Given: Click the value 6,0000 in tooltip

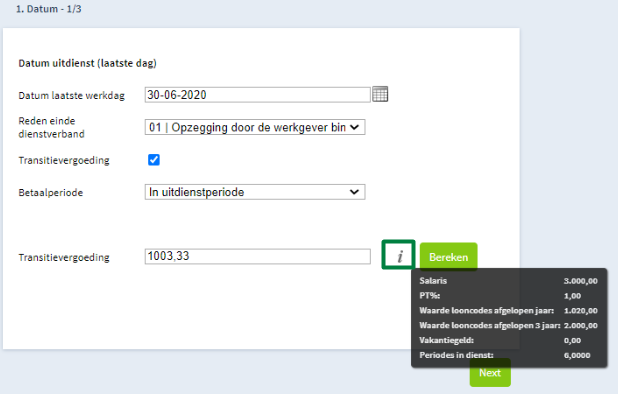Looking at the screenshot, I should (x=577, y=355).
